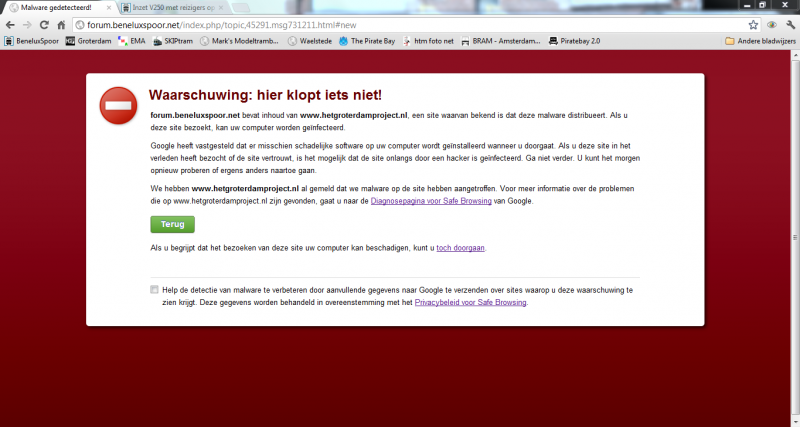Click the eye extension icon

(772, 25)
